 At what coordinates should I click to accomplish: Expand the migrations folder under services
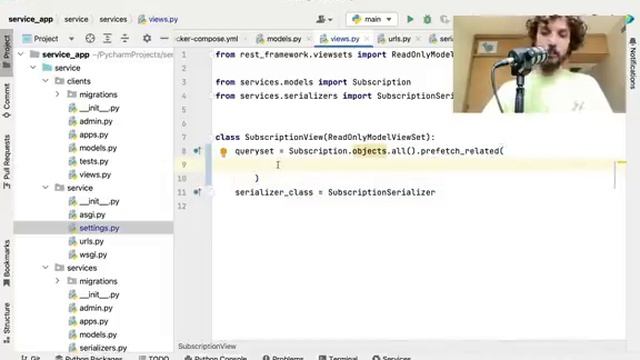click(x=58, y=281)
